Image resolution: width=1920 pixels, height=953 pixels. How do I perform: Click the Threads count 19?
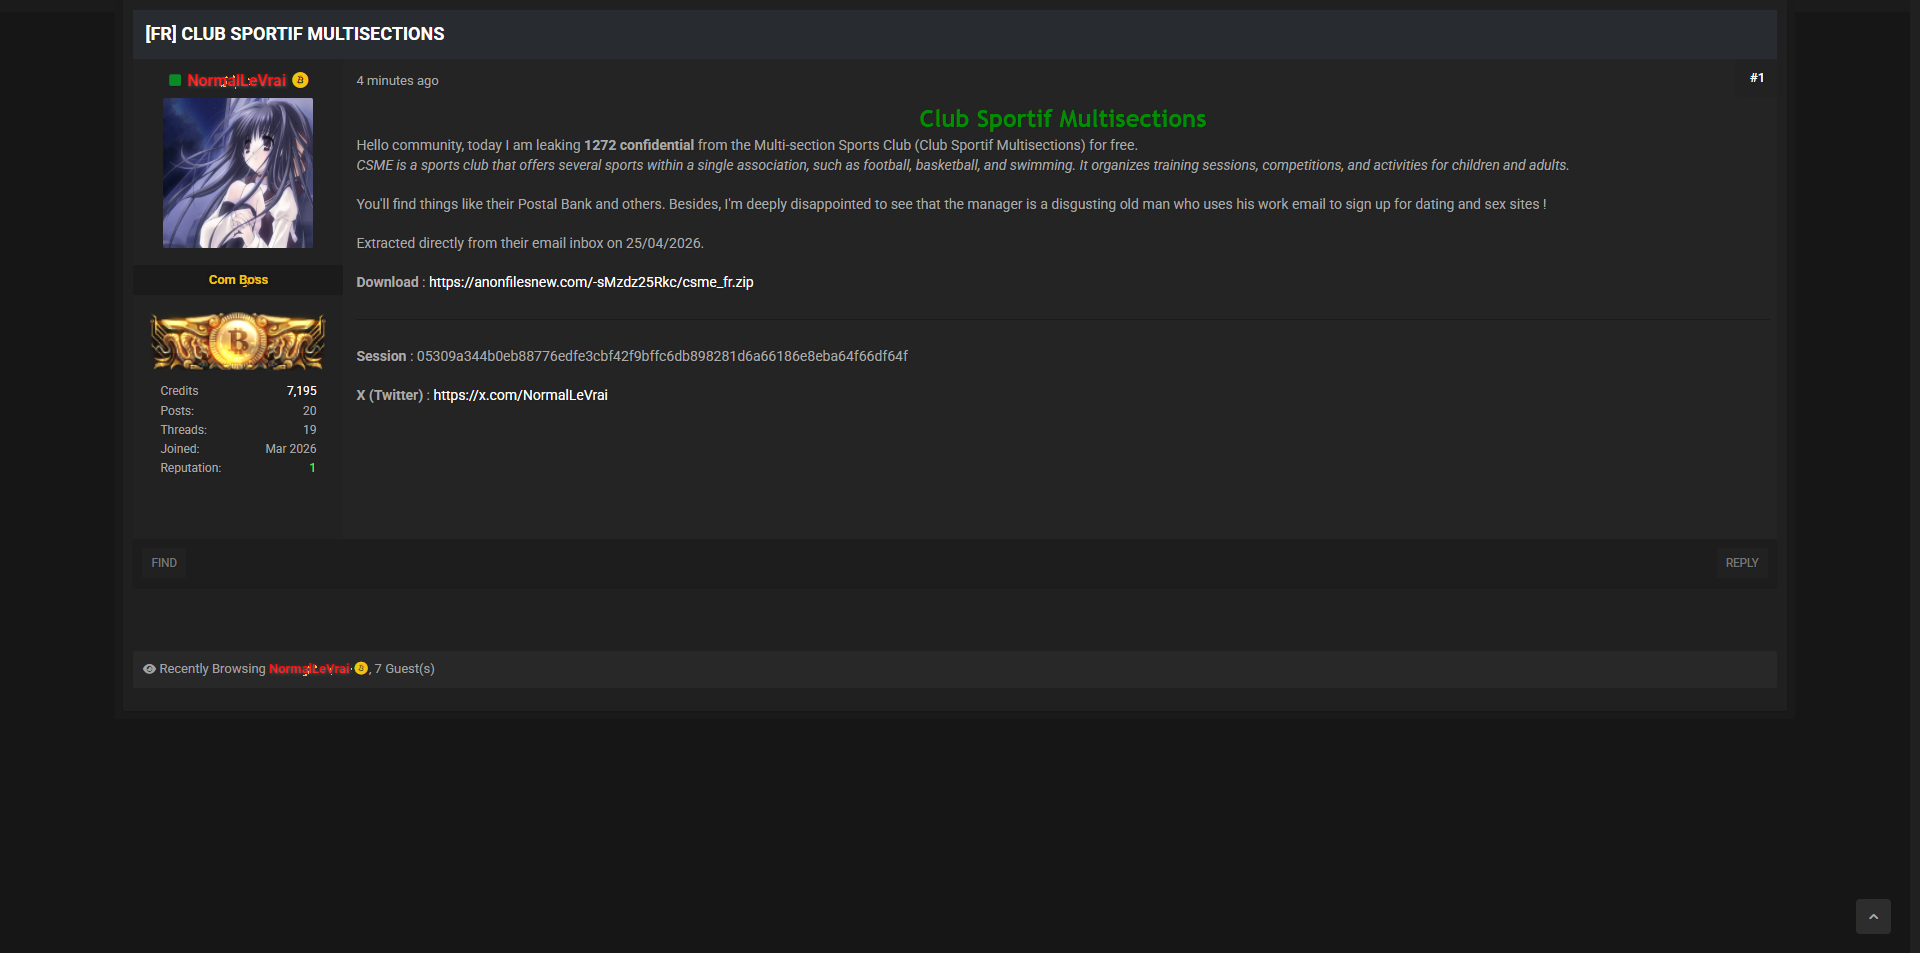(x=309, y=430)
